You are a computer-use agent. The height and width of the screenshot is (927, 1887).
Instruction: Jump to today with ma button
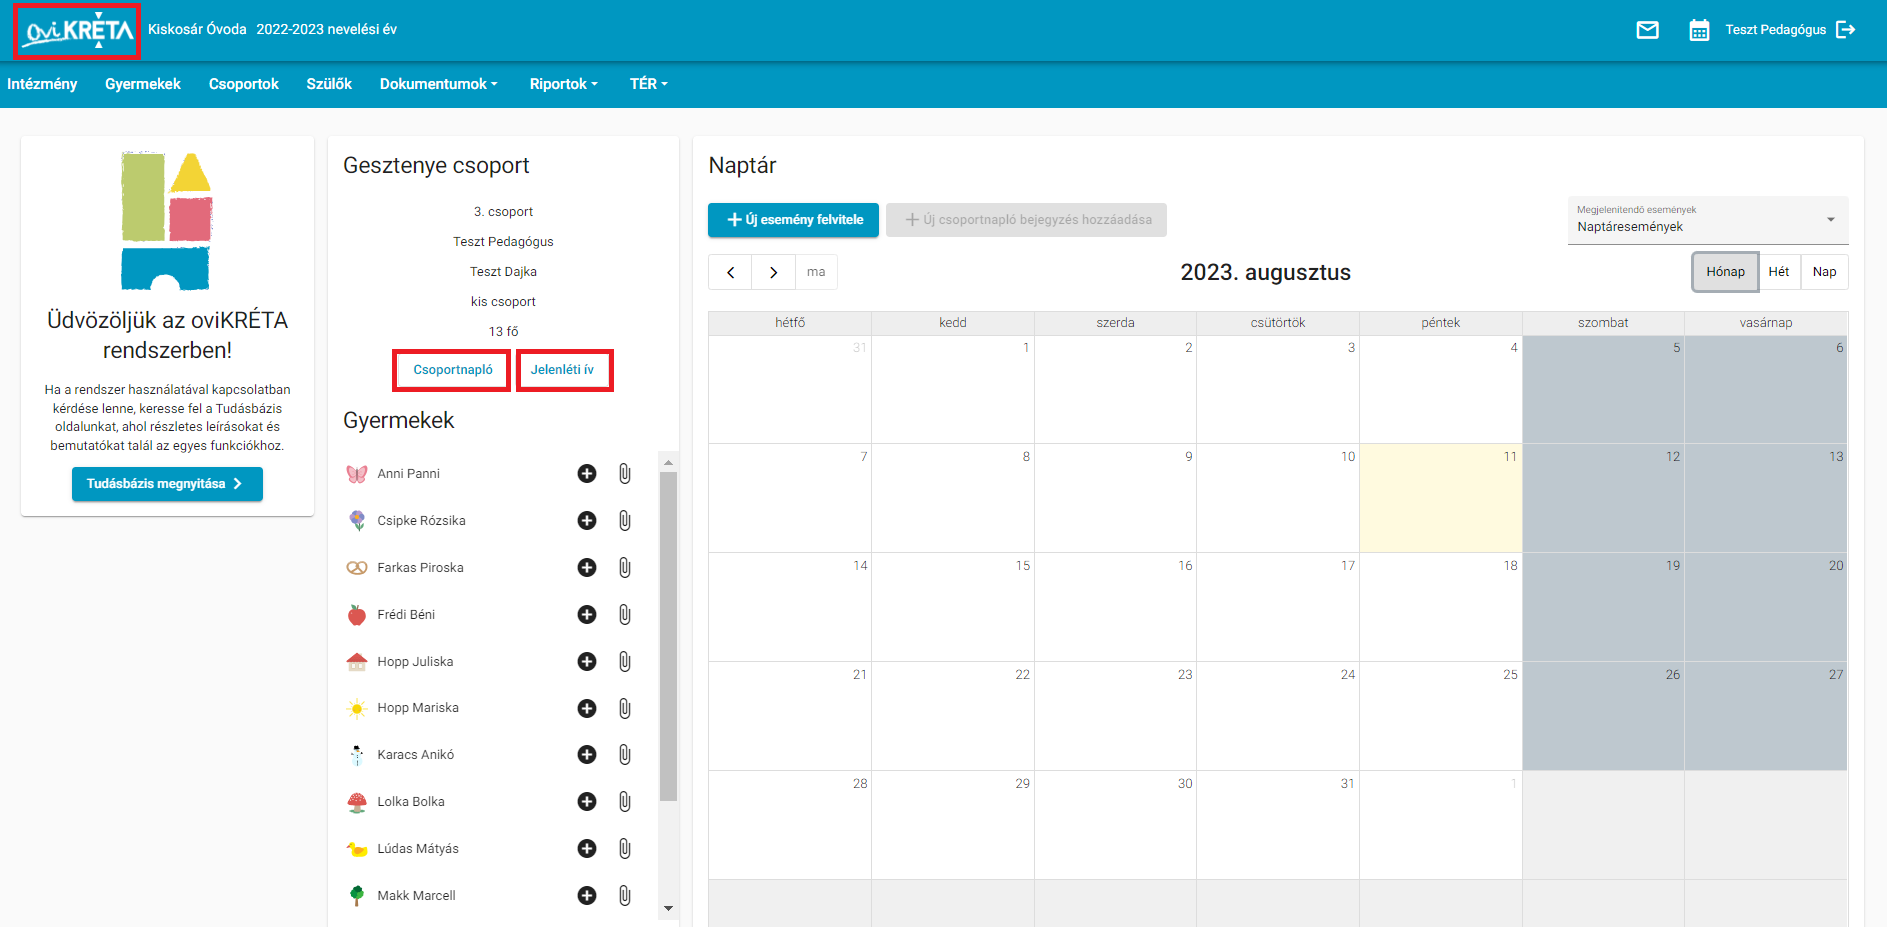(816, 272)
